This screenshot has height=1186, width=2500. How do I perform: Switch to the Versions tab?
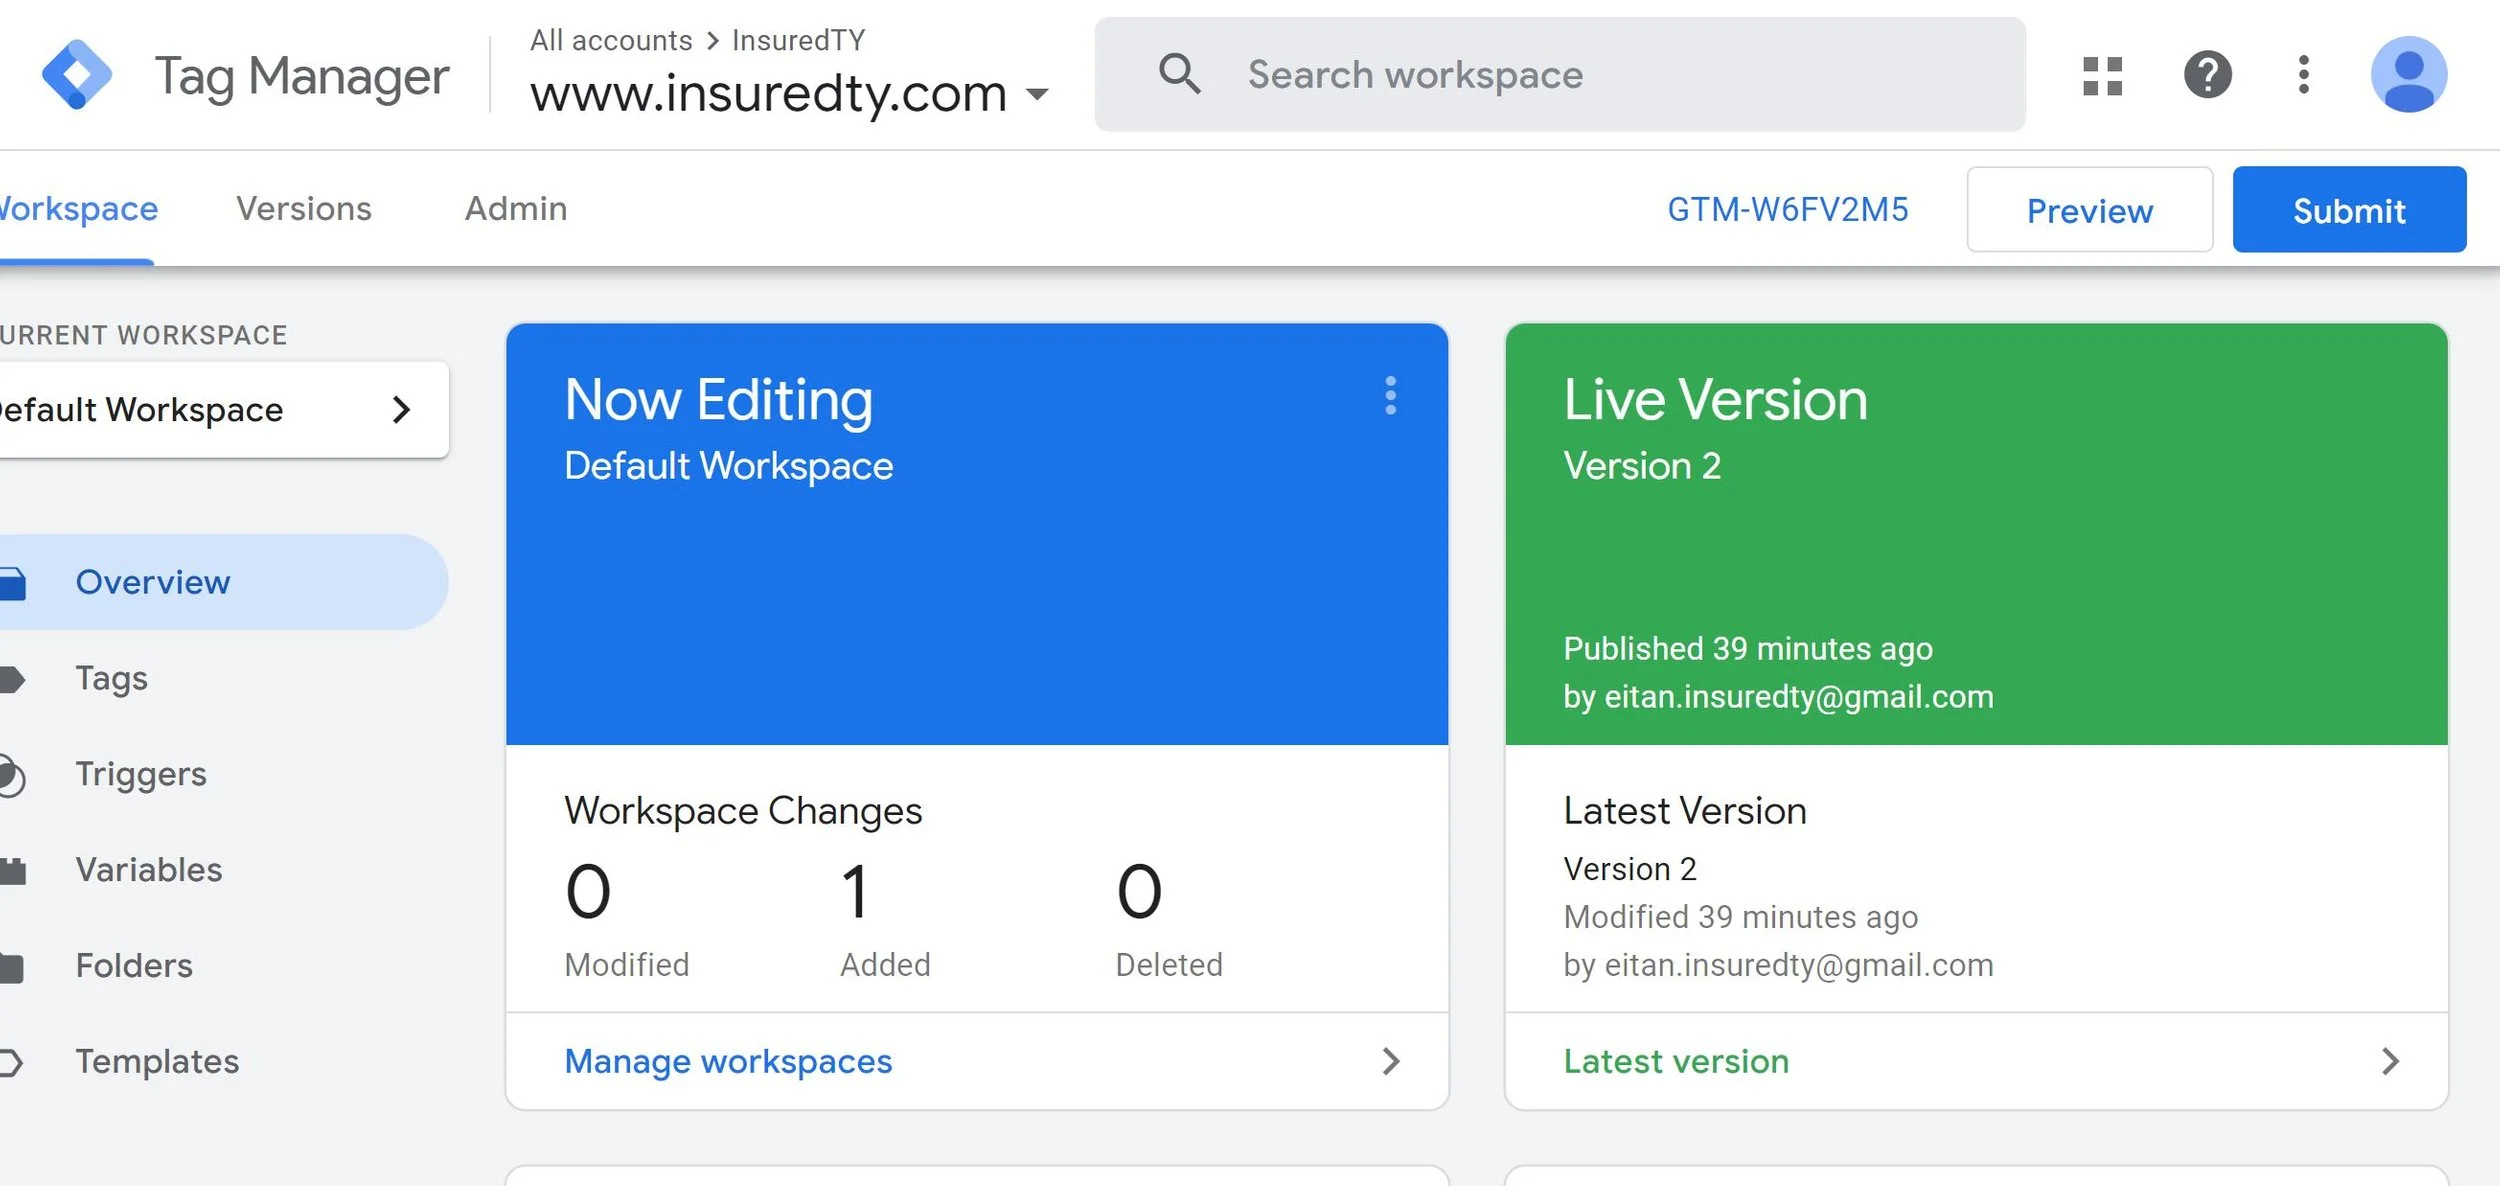[303, 209]
